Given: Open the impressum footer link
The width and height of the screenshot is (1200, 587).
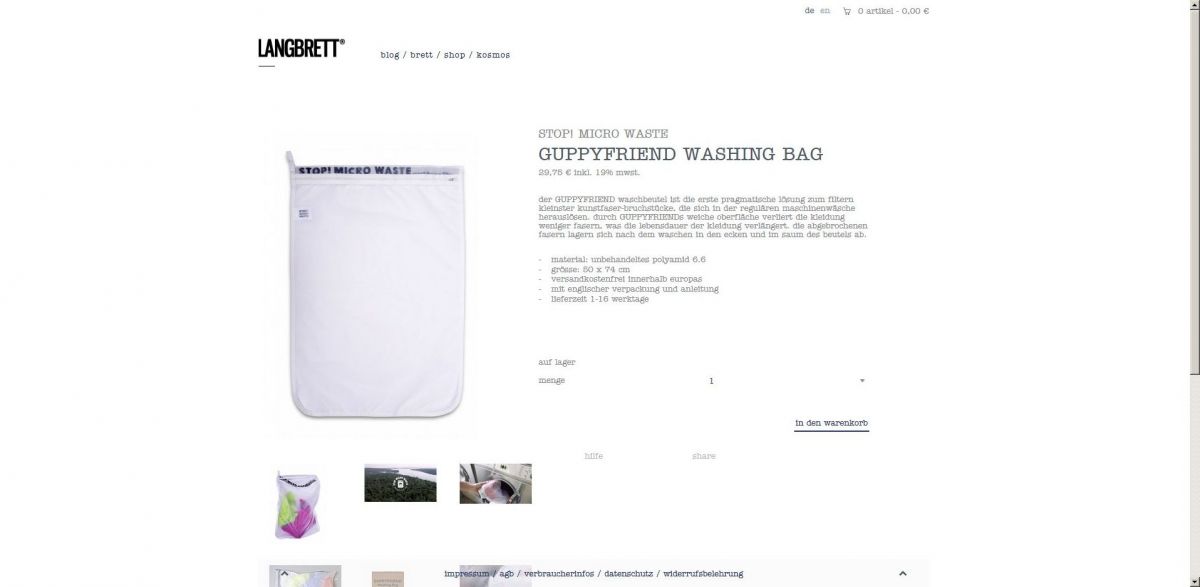Looking at the screenshot, I should point(467,574).
